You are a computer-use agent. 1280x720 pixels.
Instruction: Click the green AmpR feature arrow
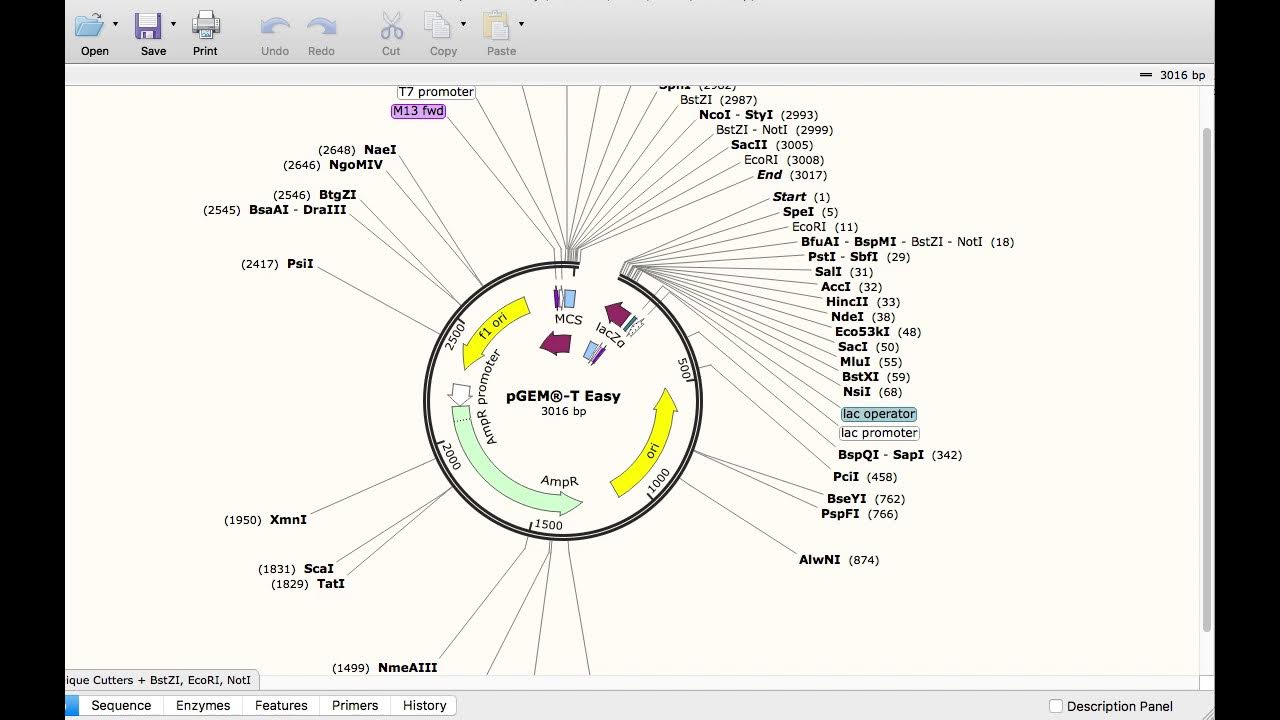(500, 474)
